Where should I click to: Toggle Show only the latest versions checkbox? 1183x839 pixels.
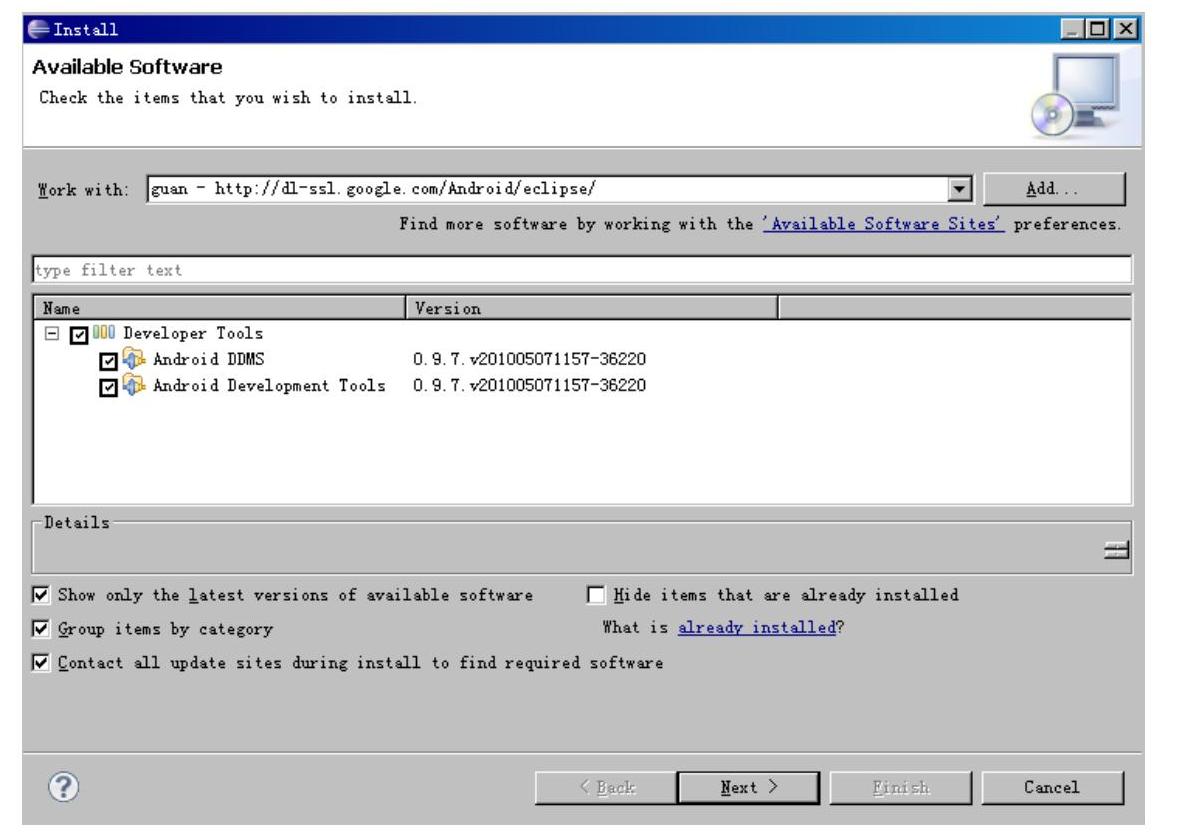click(x=41, y=595)
